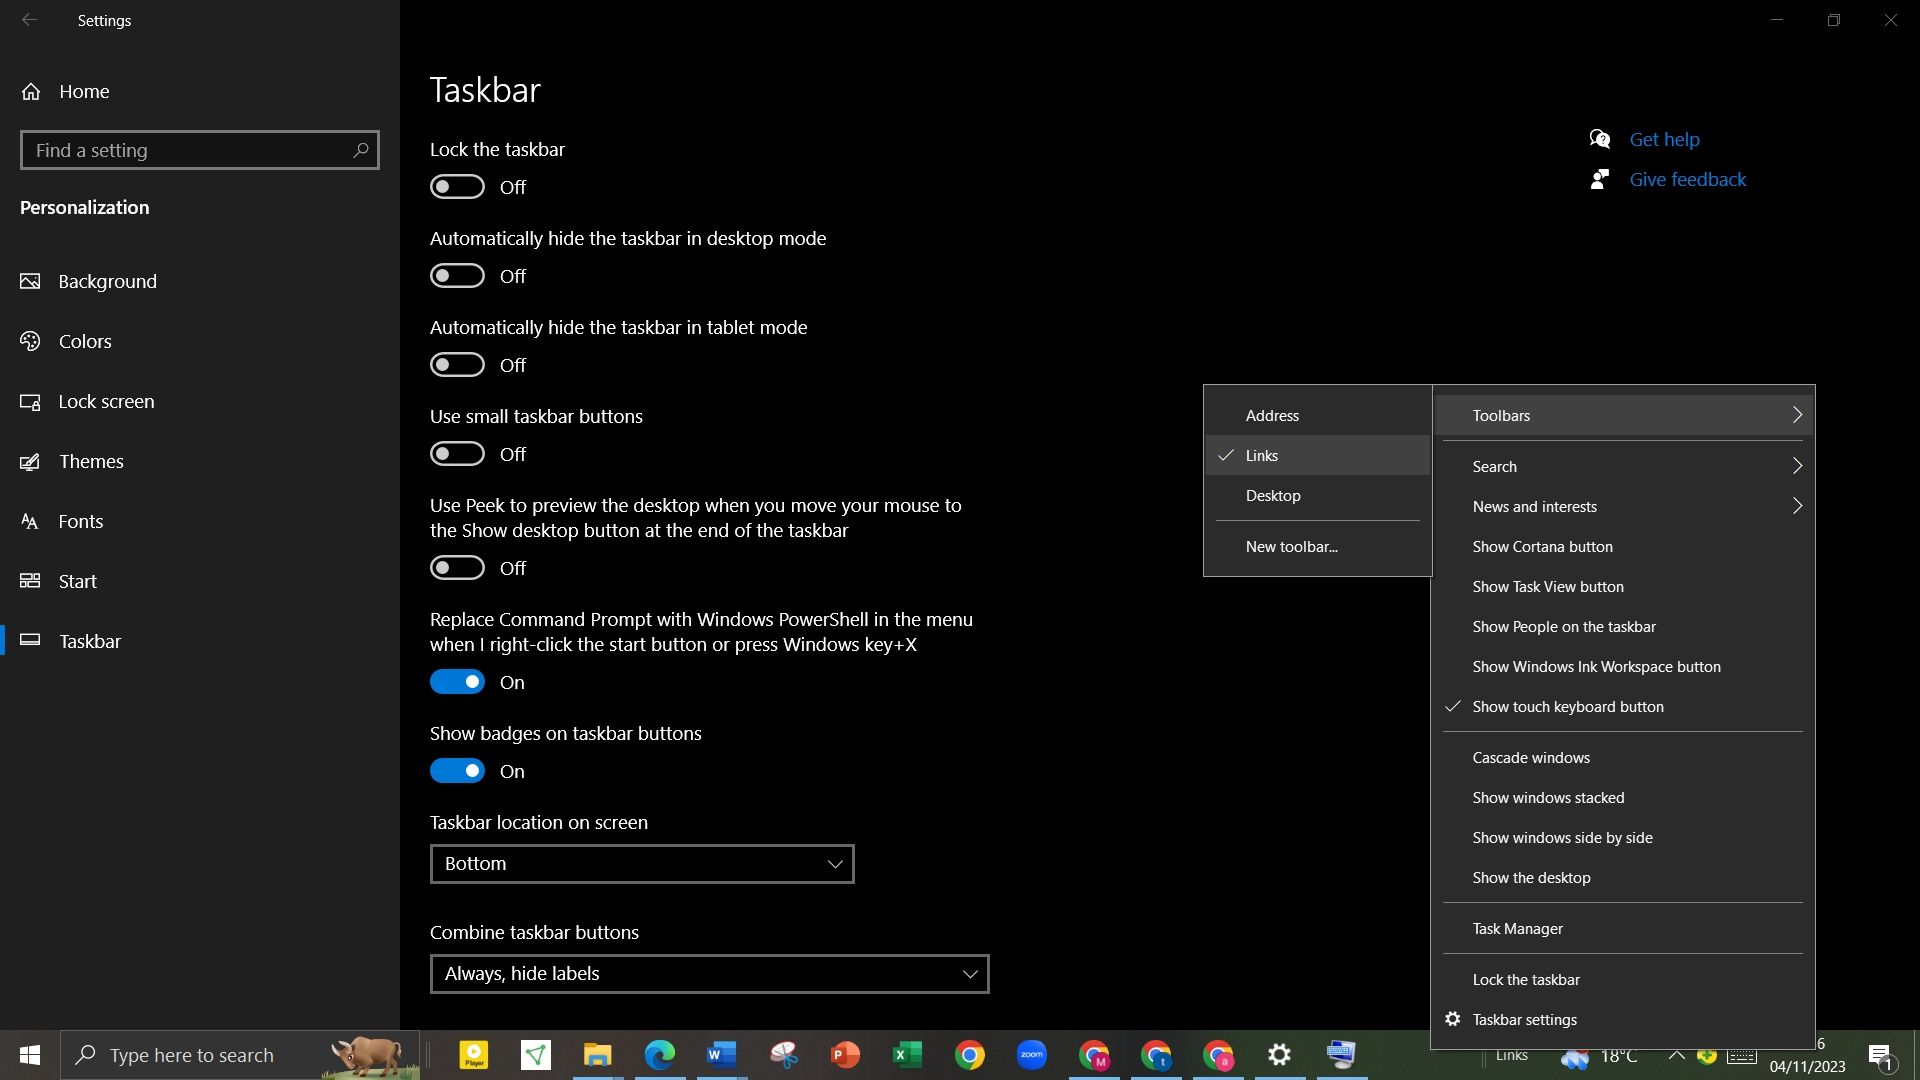Open Microsoft Edge from the taskbar
This screenshot has height=1080, width=1920.
tap(659, 1054)
